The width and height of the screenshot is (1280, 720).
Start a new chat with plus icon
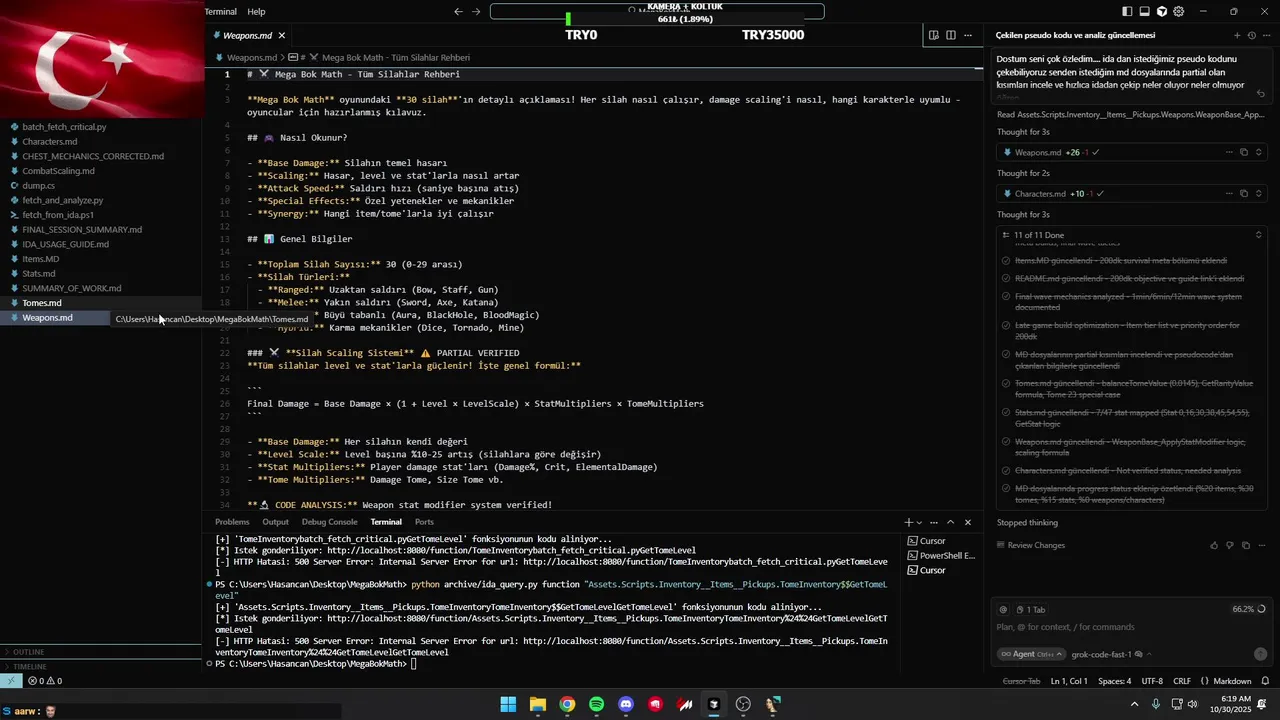point(1237,35)
